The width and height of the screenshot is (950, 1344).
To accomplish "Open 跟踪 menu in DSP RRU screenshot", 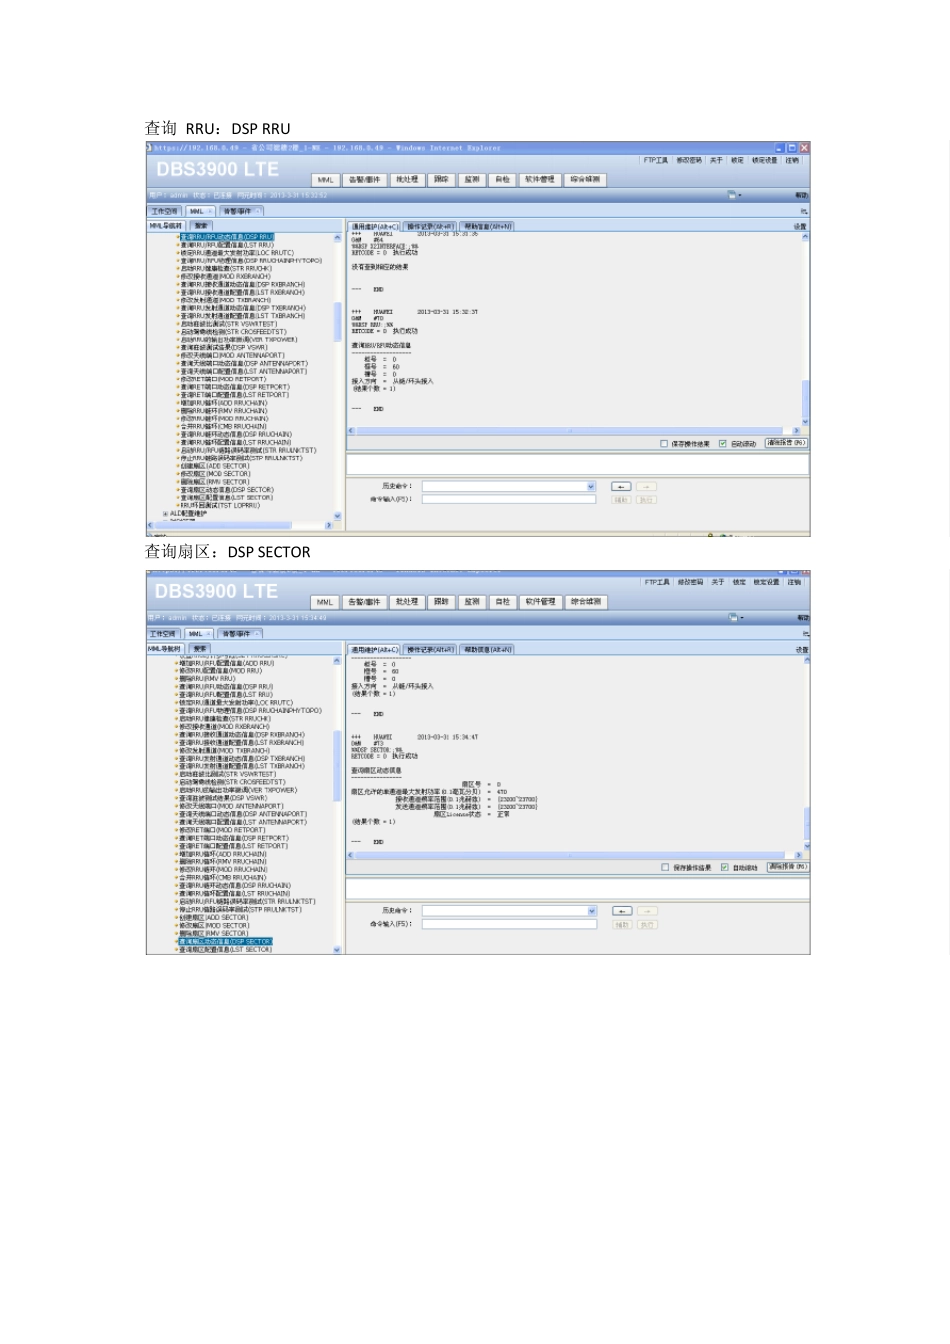I will point(441,180).
